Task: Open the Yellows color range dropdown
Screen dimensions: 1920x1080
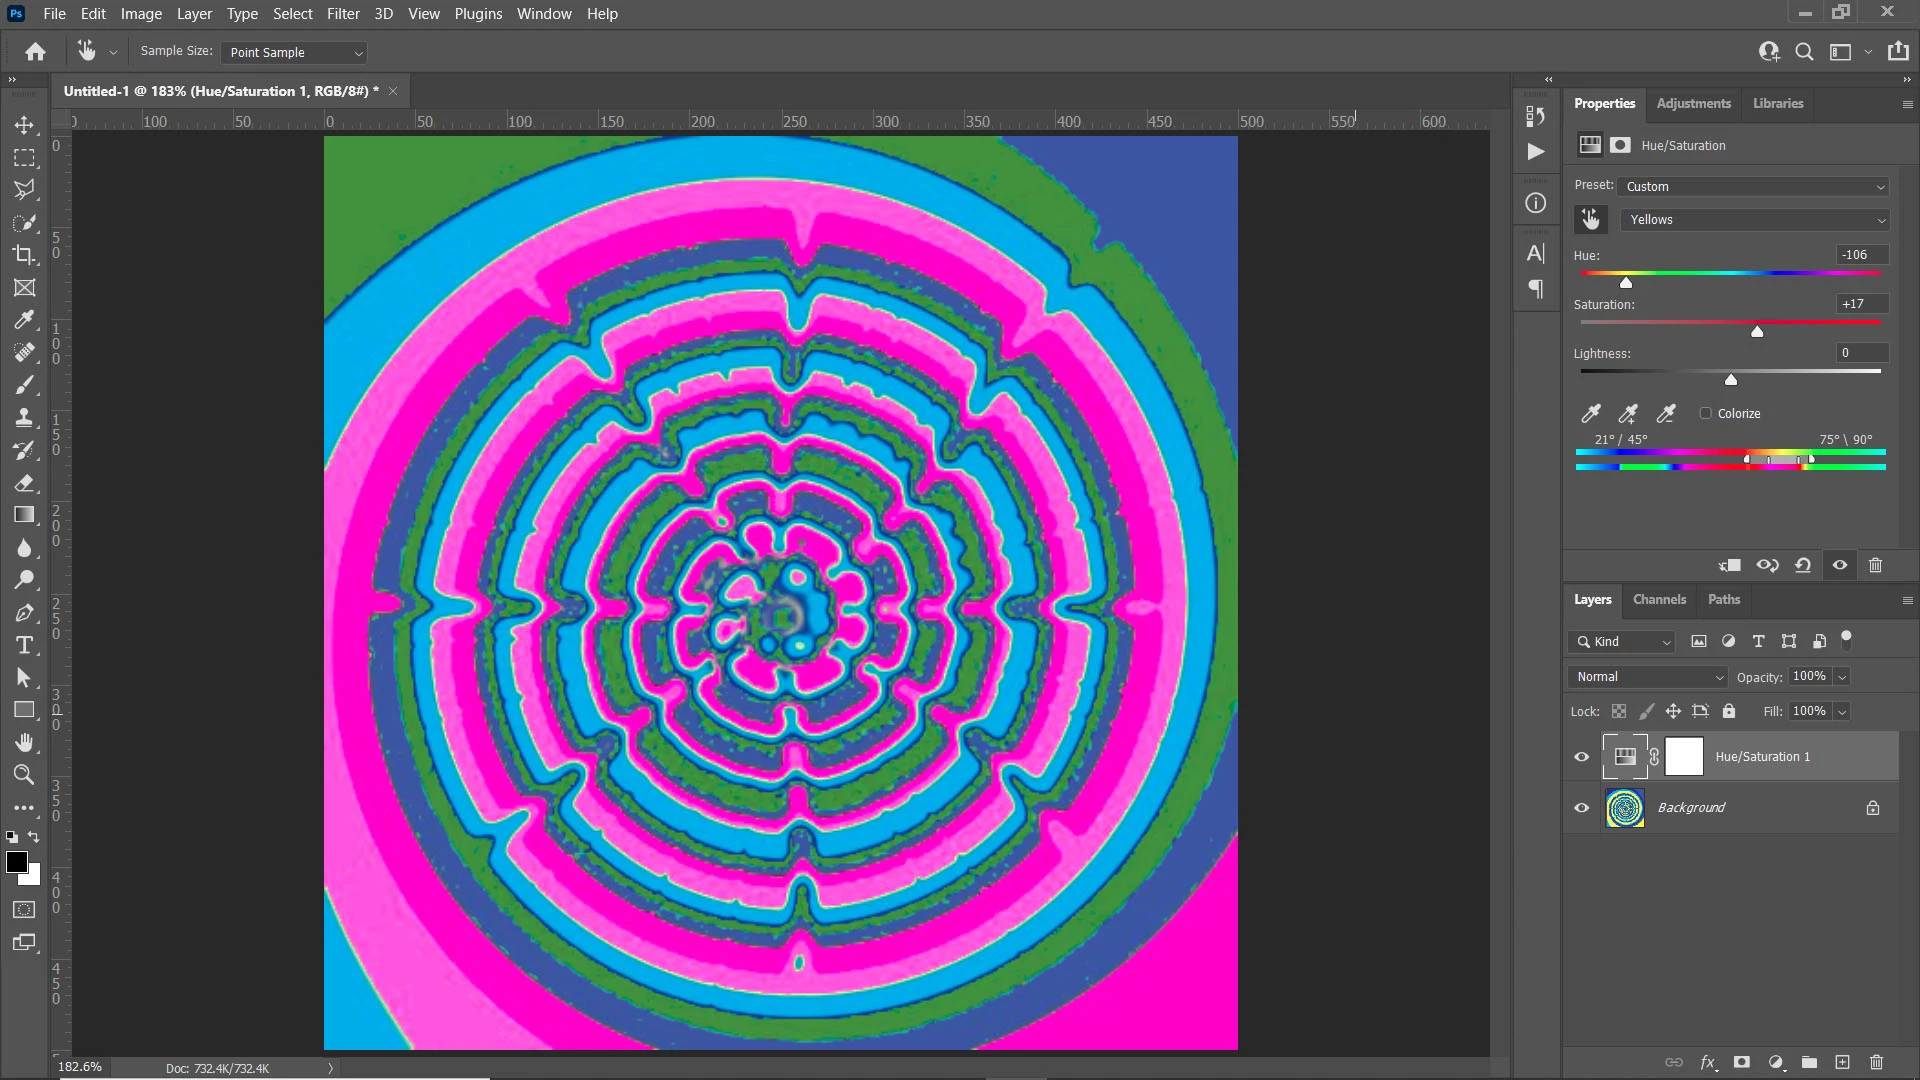Action: (1755, 220)
